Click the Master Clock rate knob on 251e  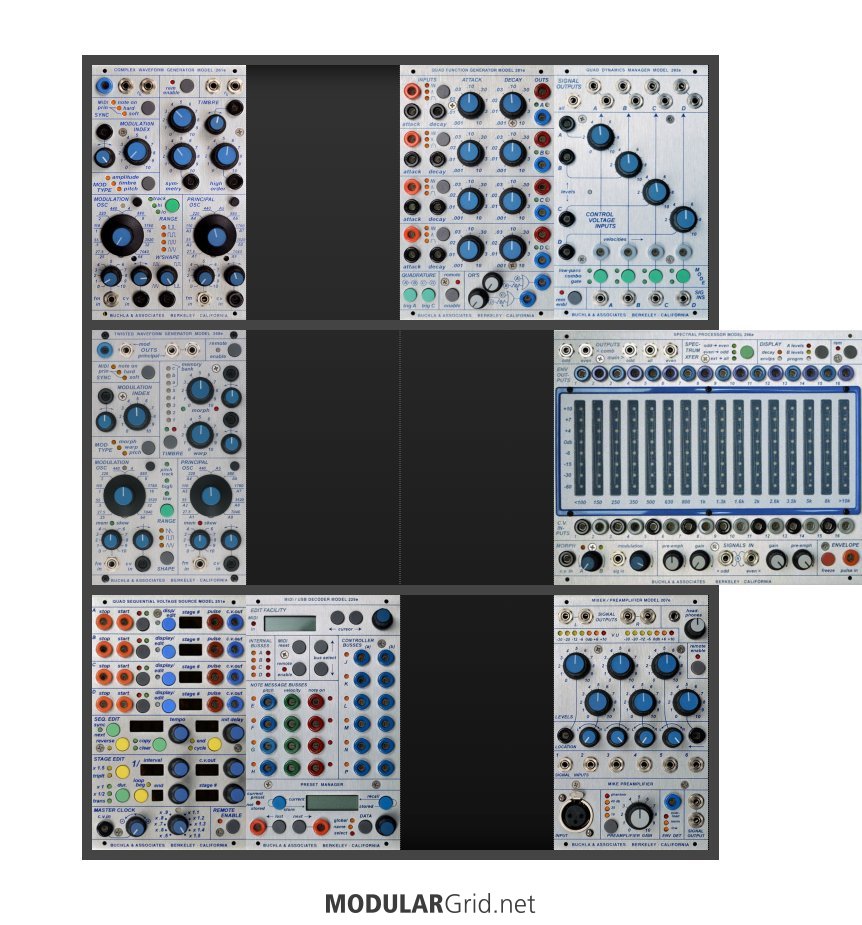137,825
